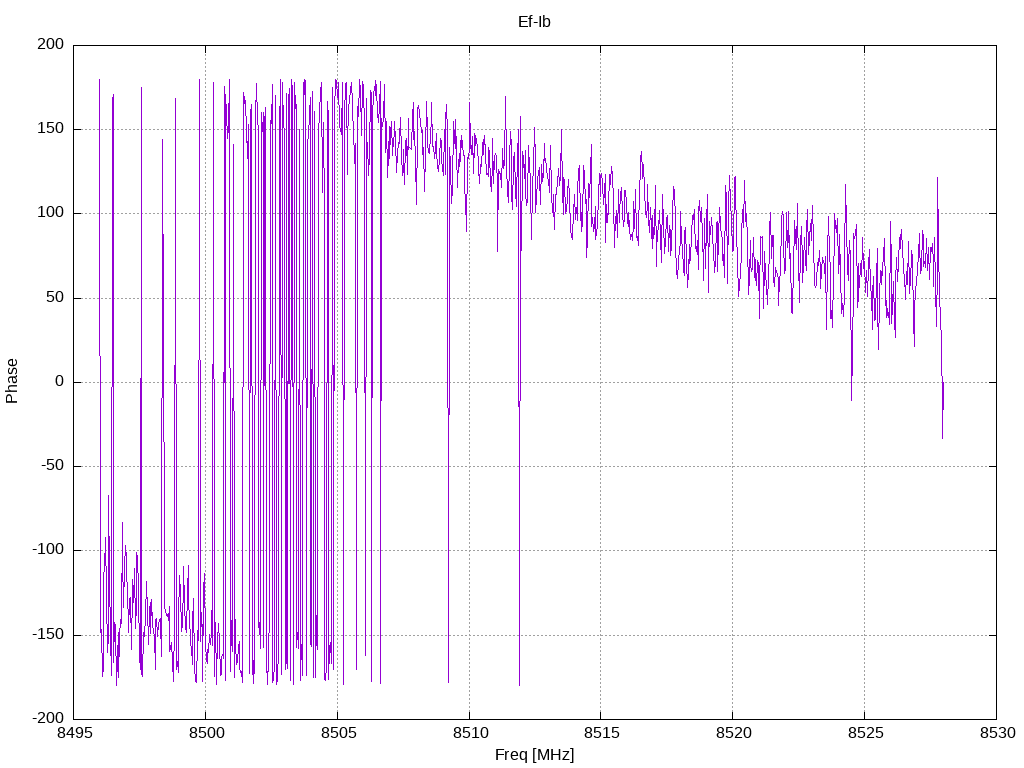Click the y-axis tick label "-200"
The height and width of the screenshot is (768, 1024).
[48, 718]
